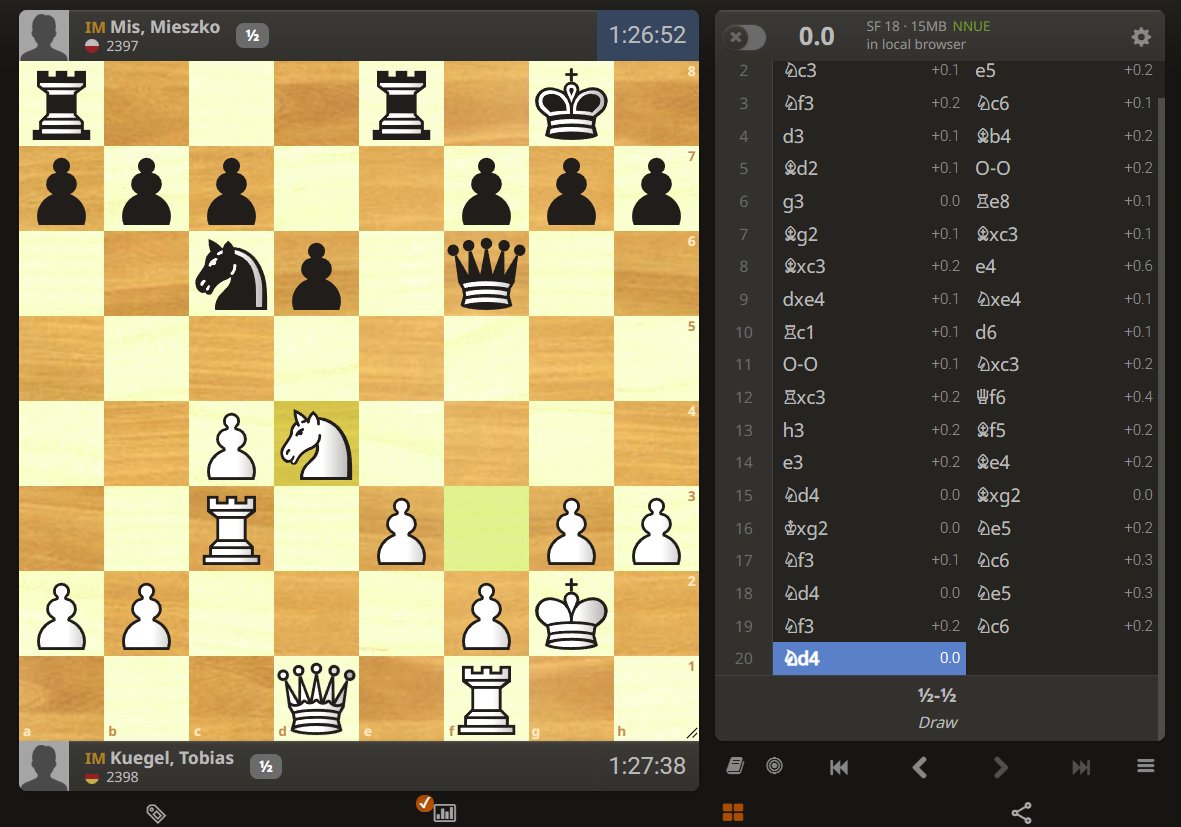
Task: Click Mis Mieszko's avatar
Action: click(x=44, y=35)
